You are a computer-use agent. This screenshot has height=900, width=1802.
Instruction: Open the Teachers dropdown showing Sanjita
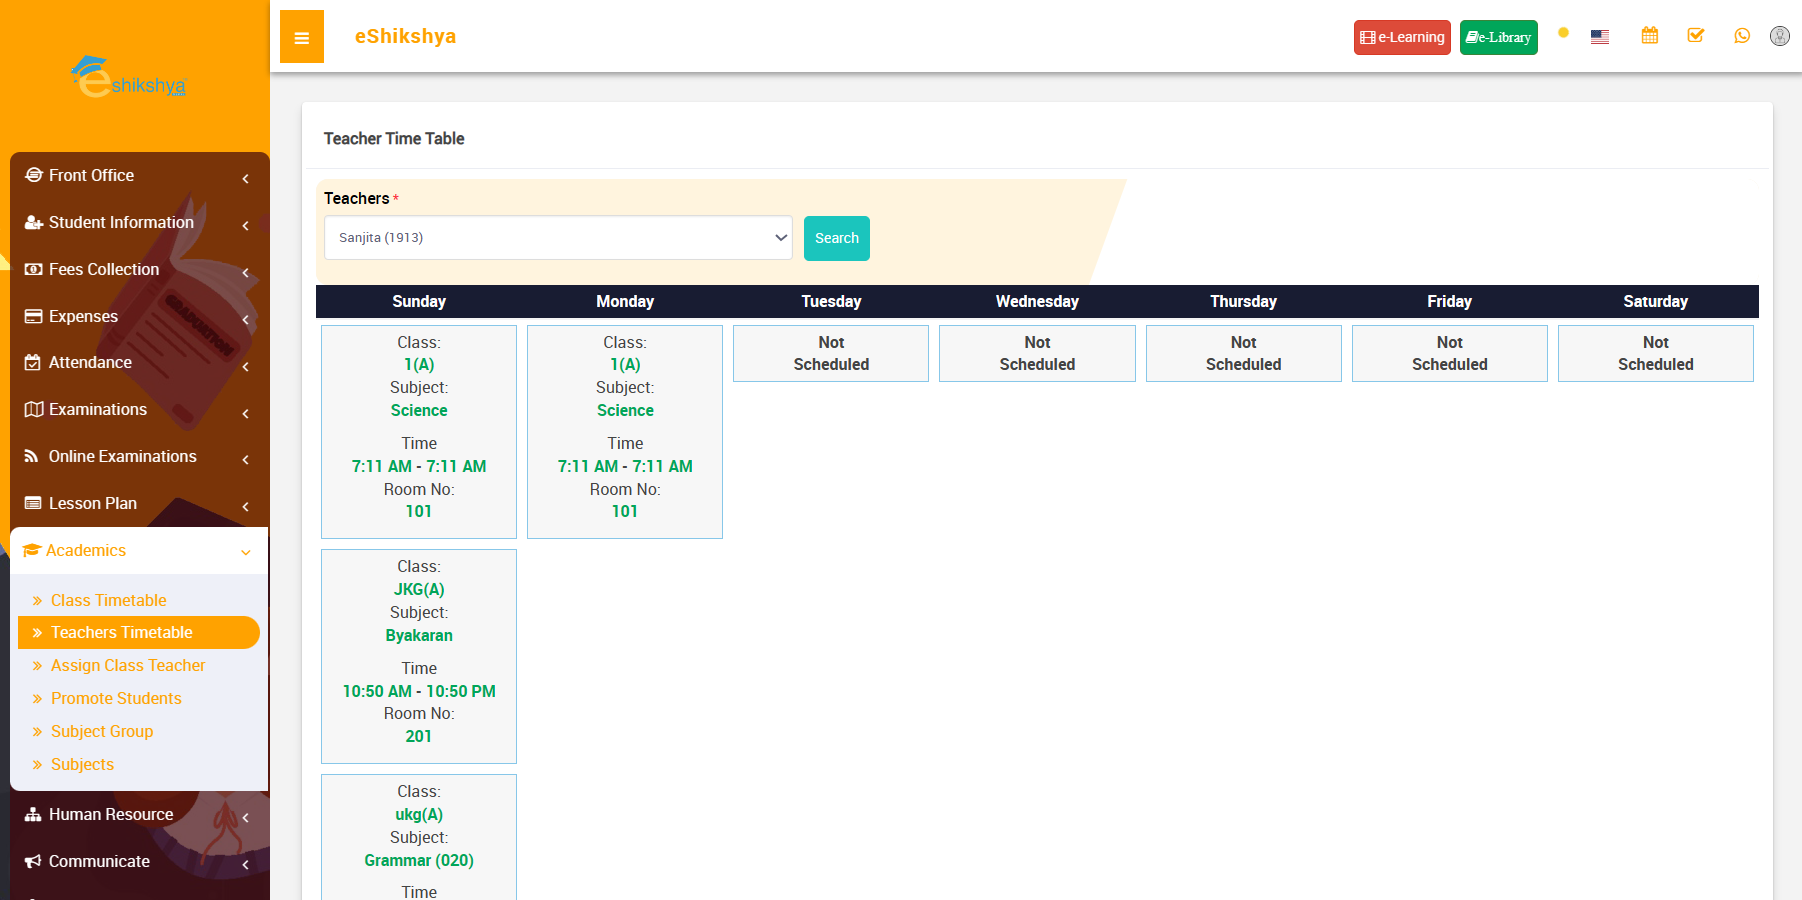558,238
